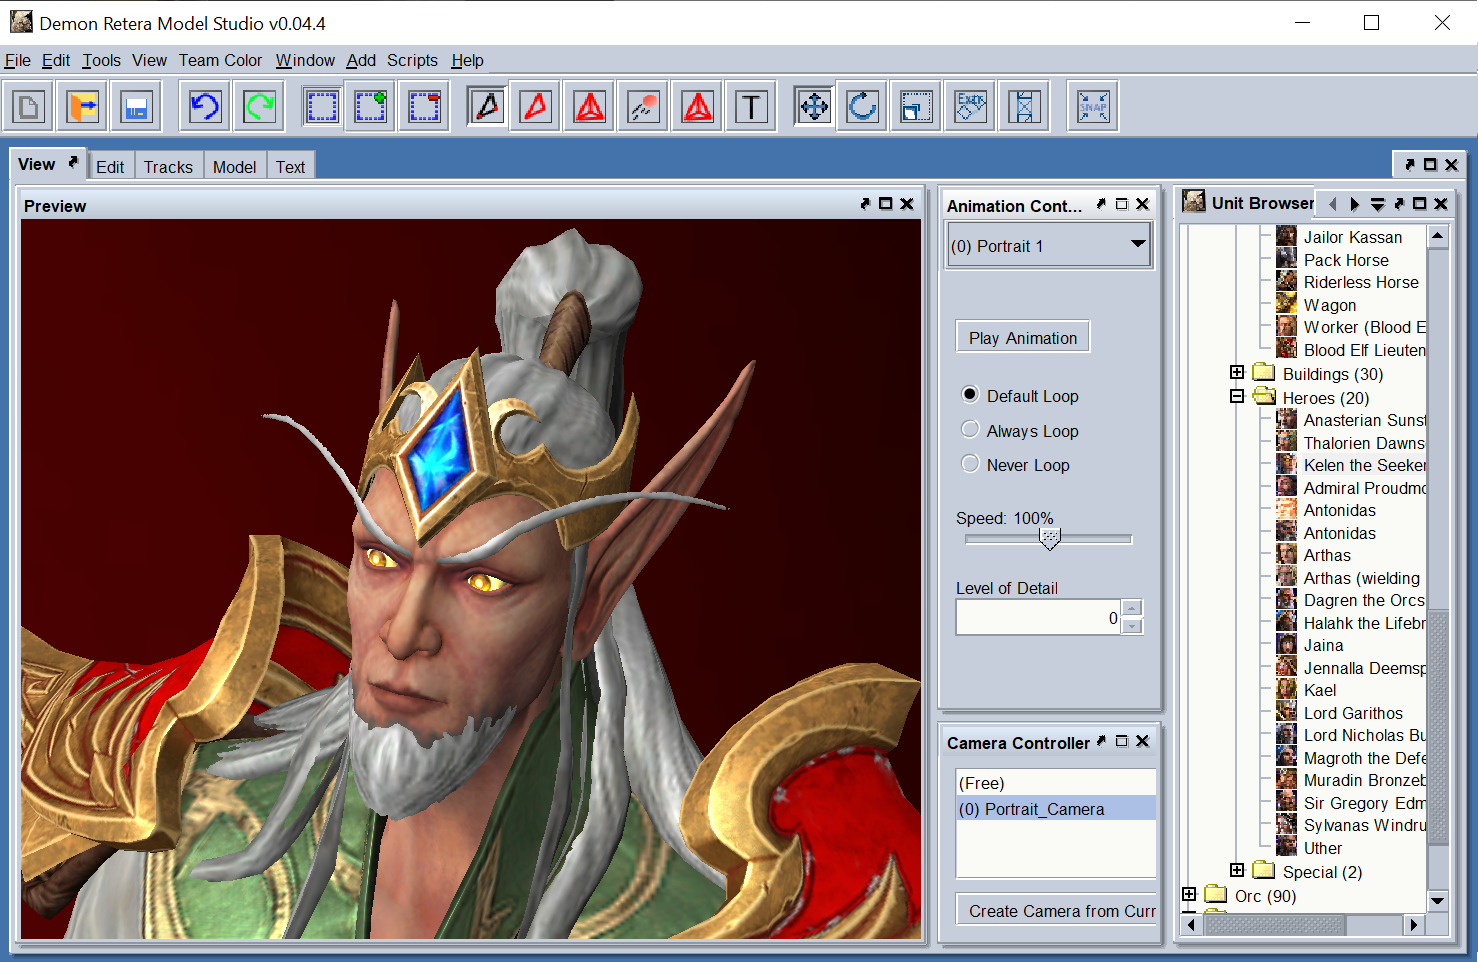Maximize the Preview panel with its square icon
The image size is (1478, 962).
pos(885,204)
